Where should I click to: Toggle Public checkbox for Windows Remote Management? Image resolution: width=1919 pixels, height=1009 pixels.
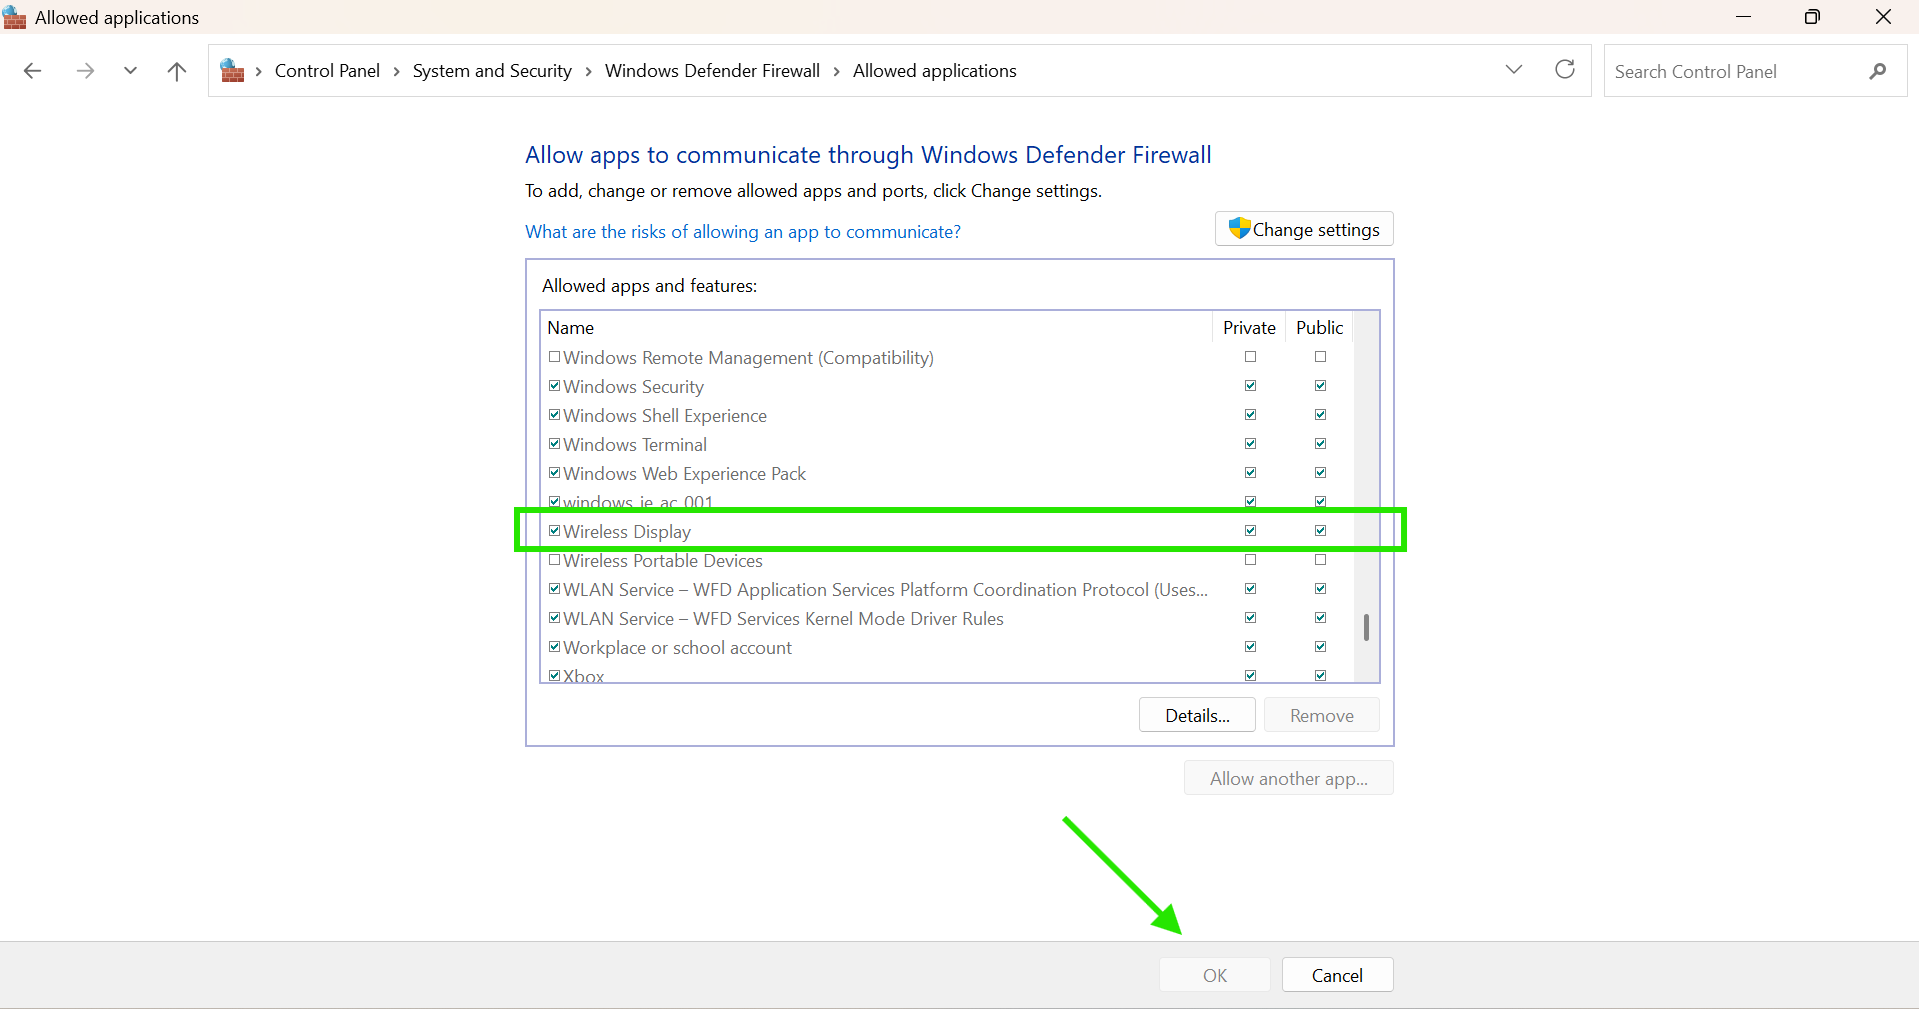point(1320,356)
